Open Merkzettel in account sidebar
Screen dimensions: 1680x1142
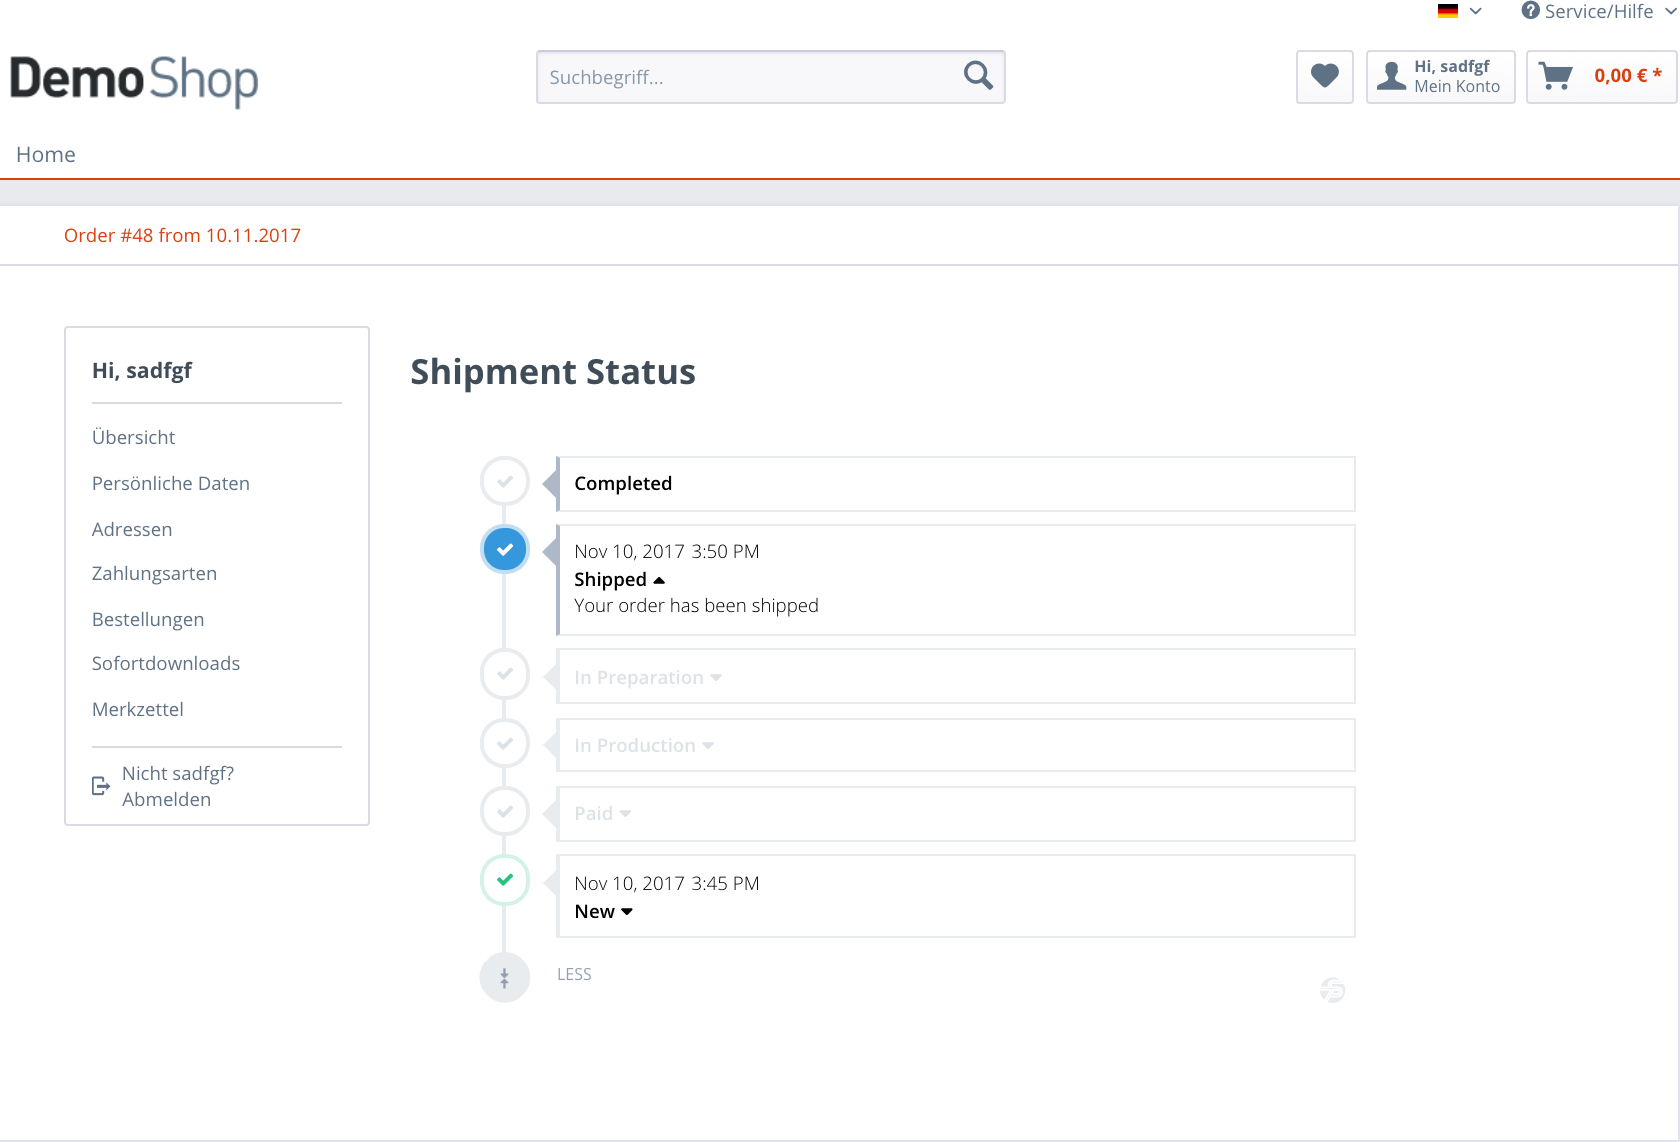138,709
